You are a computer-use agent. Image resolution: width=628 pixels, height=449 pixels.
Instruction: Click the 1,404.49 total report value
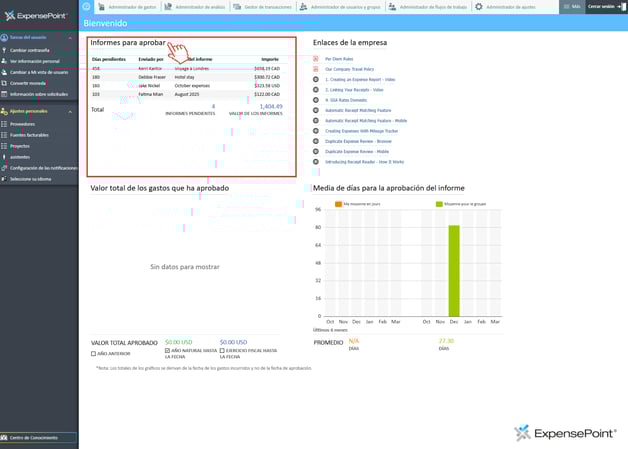tap(271, 106)
